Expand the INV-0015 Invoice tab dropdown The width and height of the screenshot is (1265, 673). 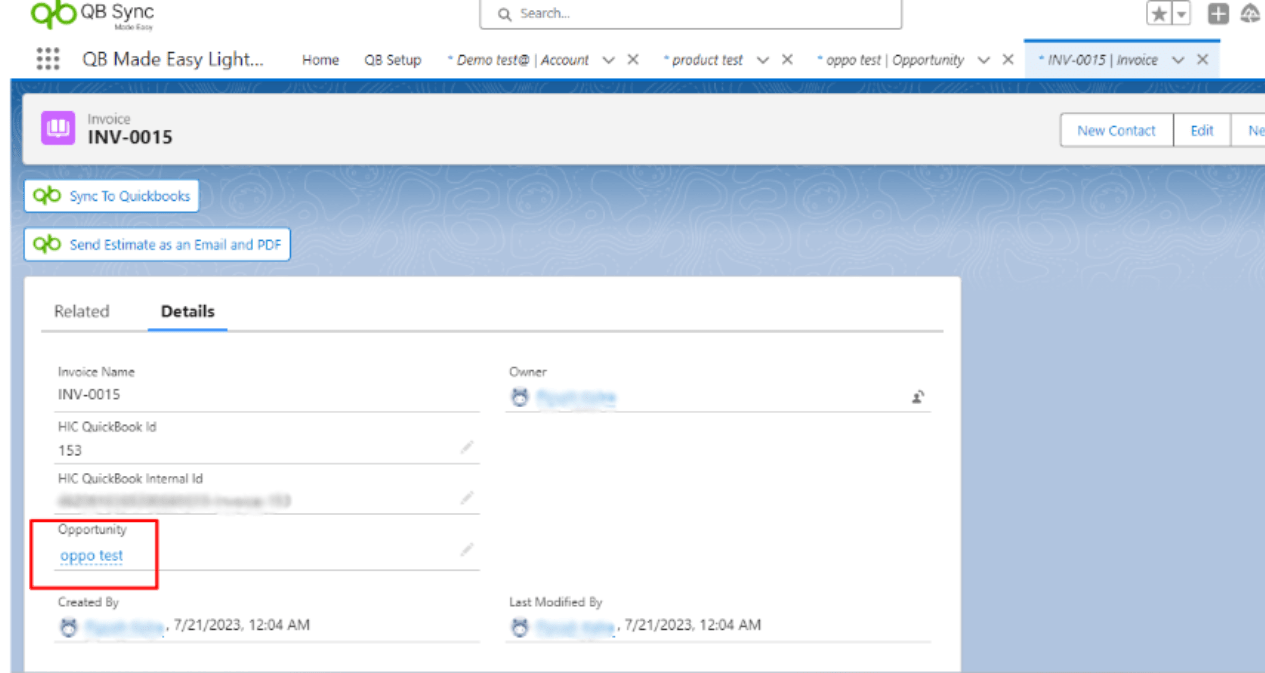pyautogui.click(x=1177, y=60)
